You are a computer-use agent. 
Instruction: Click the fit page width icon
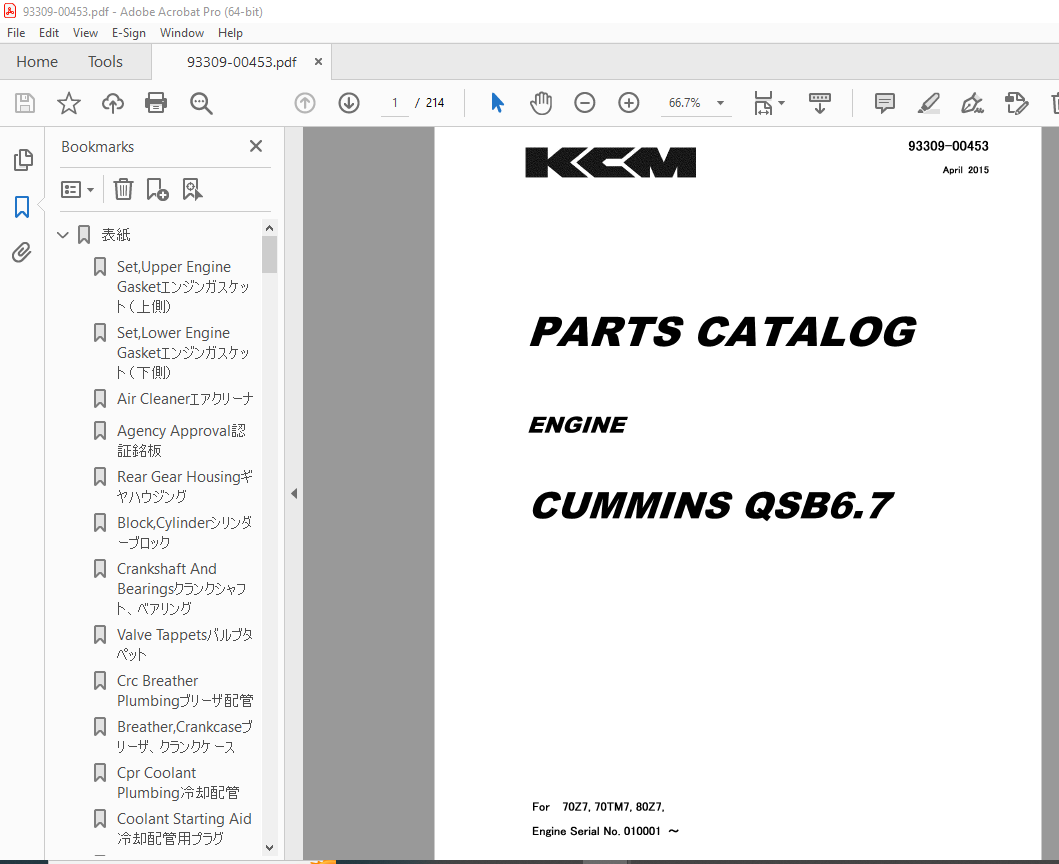(763, 103)
